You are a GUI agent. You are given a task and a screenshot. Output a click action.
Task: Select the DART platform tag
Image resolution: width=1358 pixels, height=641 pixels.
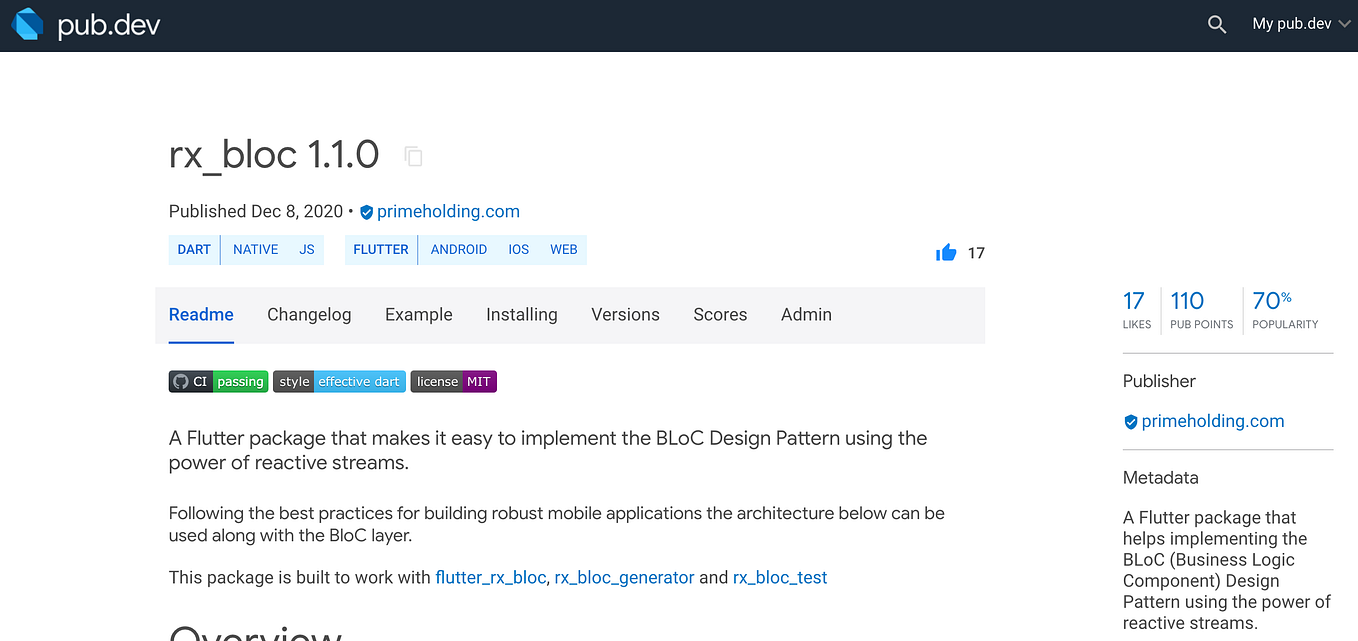[x=194, y=249]
